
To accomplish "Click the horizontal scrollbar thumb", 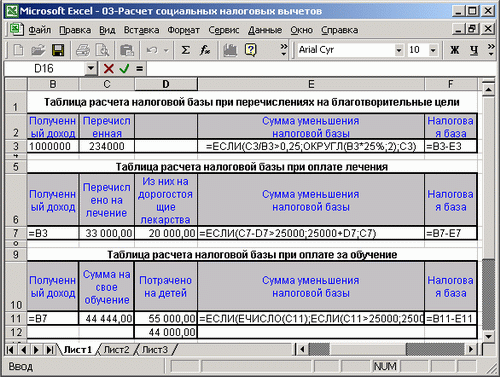I will pos(319,349).
